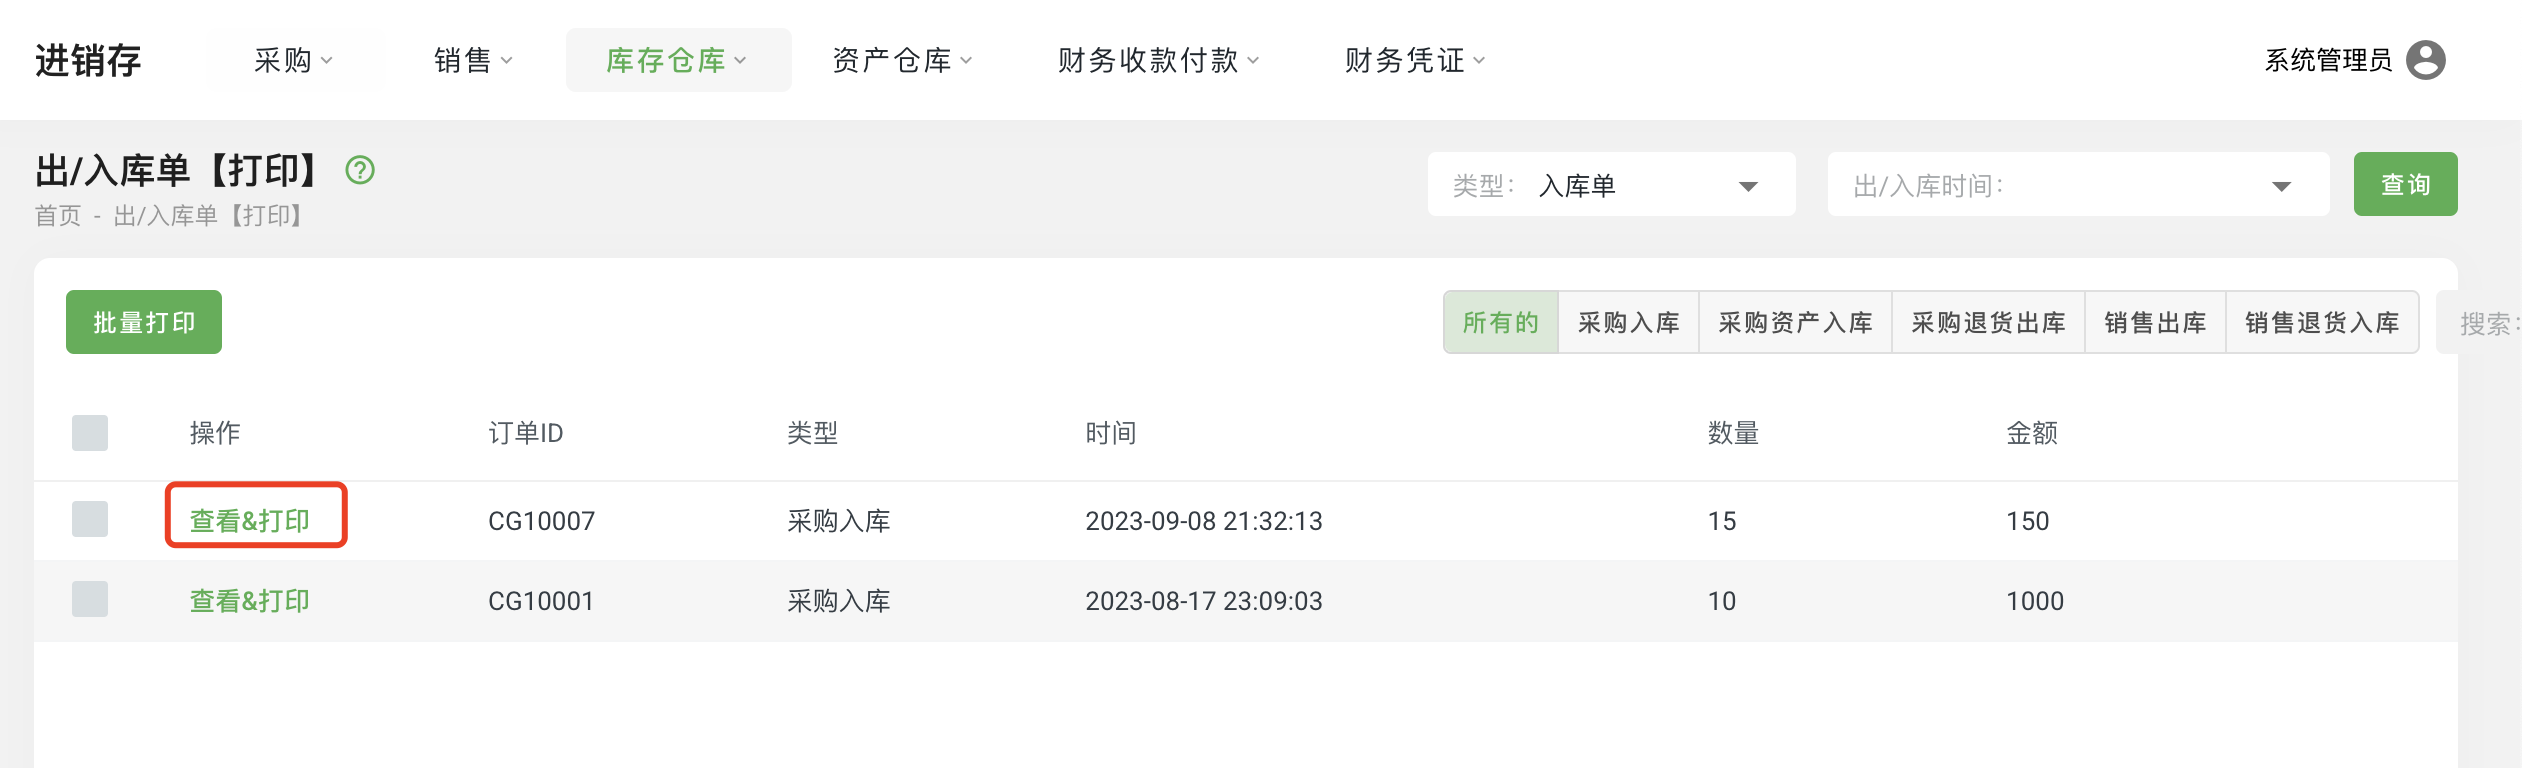The image size is (2522, 768).
Task: Click 查看&打印 link for order CG10007
Action: 250,521
